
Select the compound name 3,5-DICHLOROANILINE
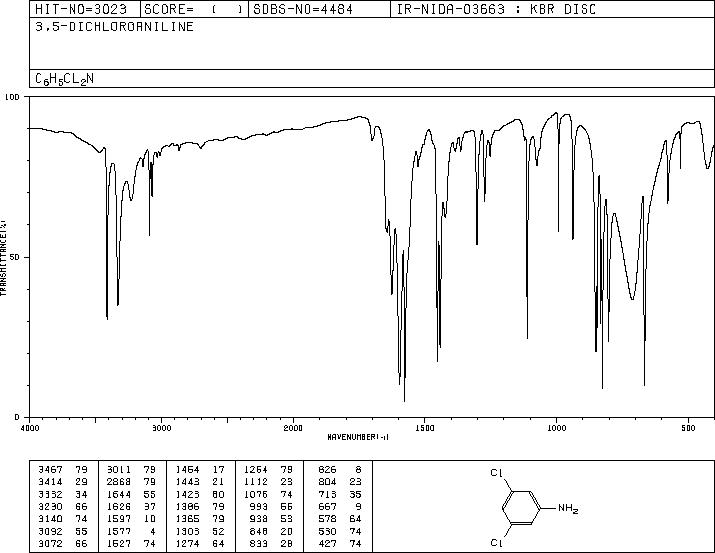(114, 27)
